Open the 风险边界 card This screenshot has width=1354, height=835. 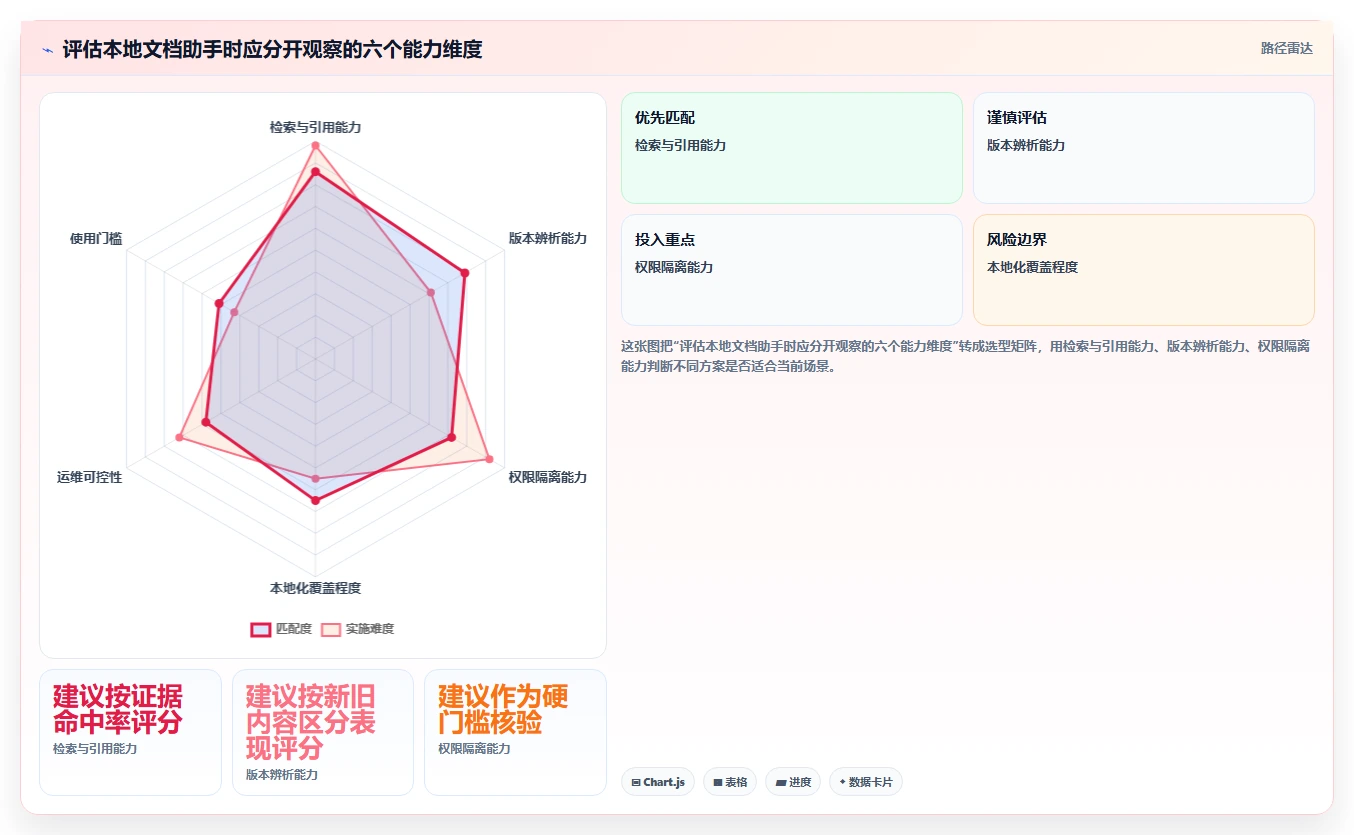pos(1143,270)
